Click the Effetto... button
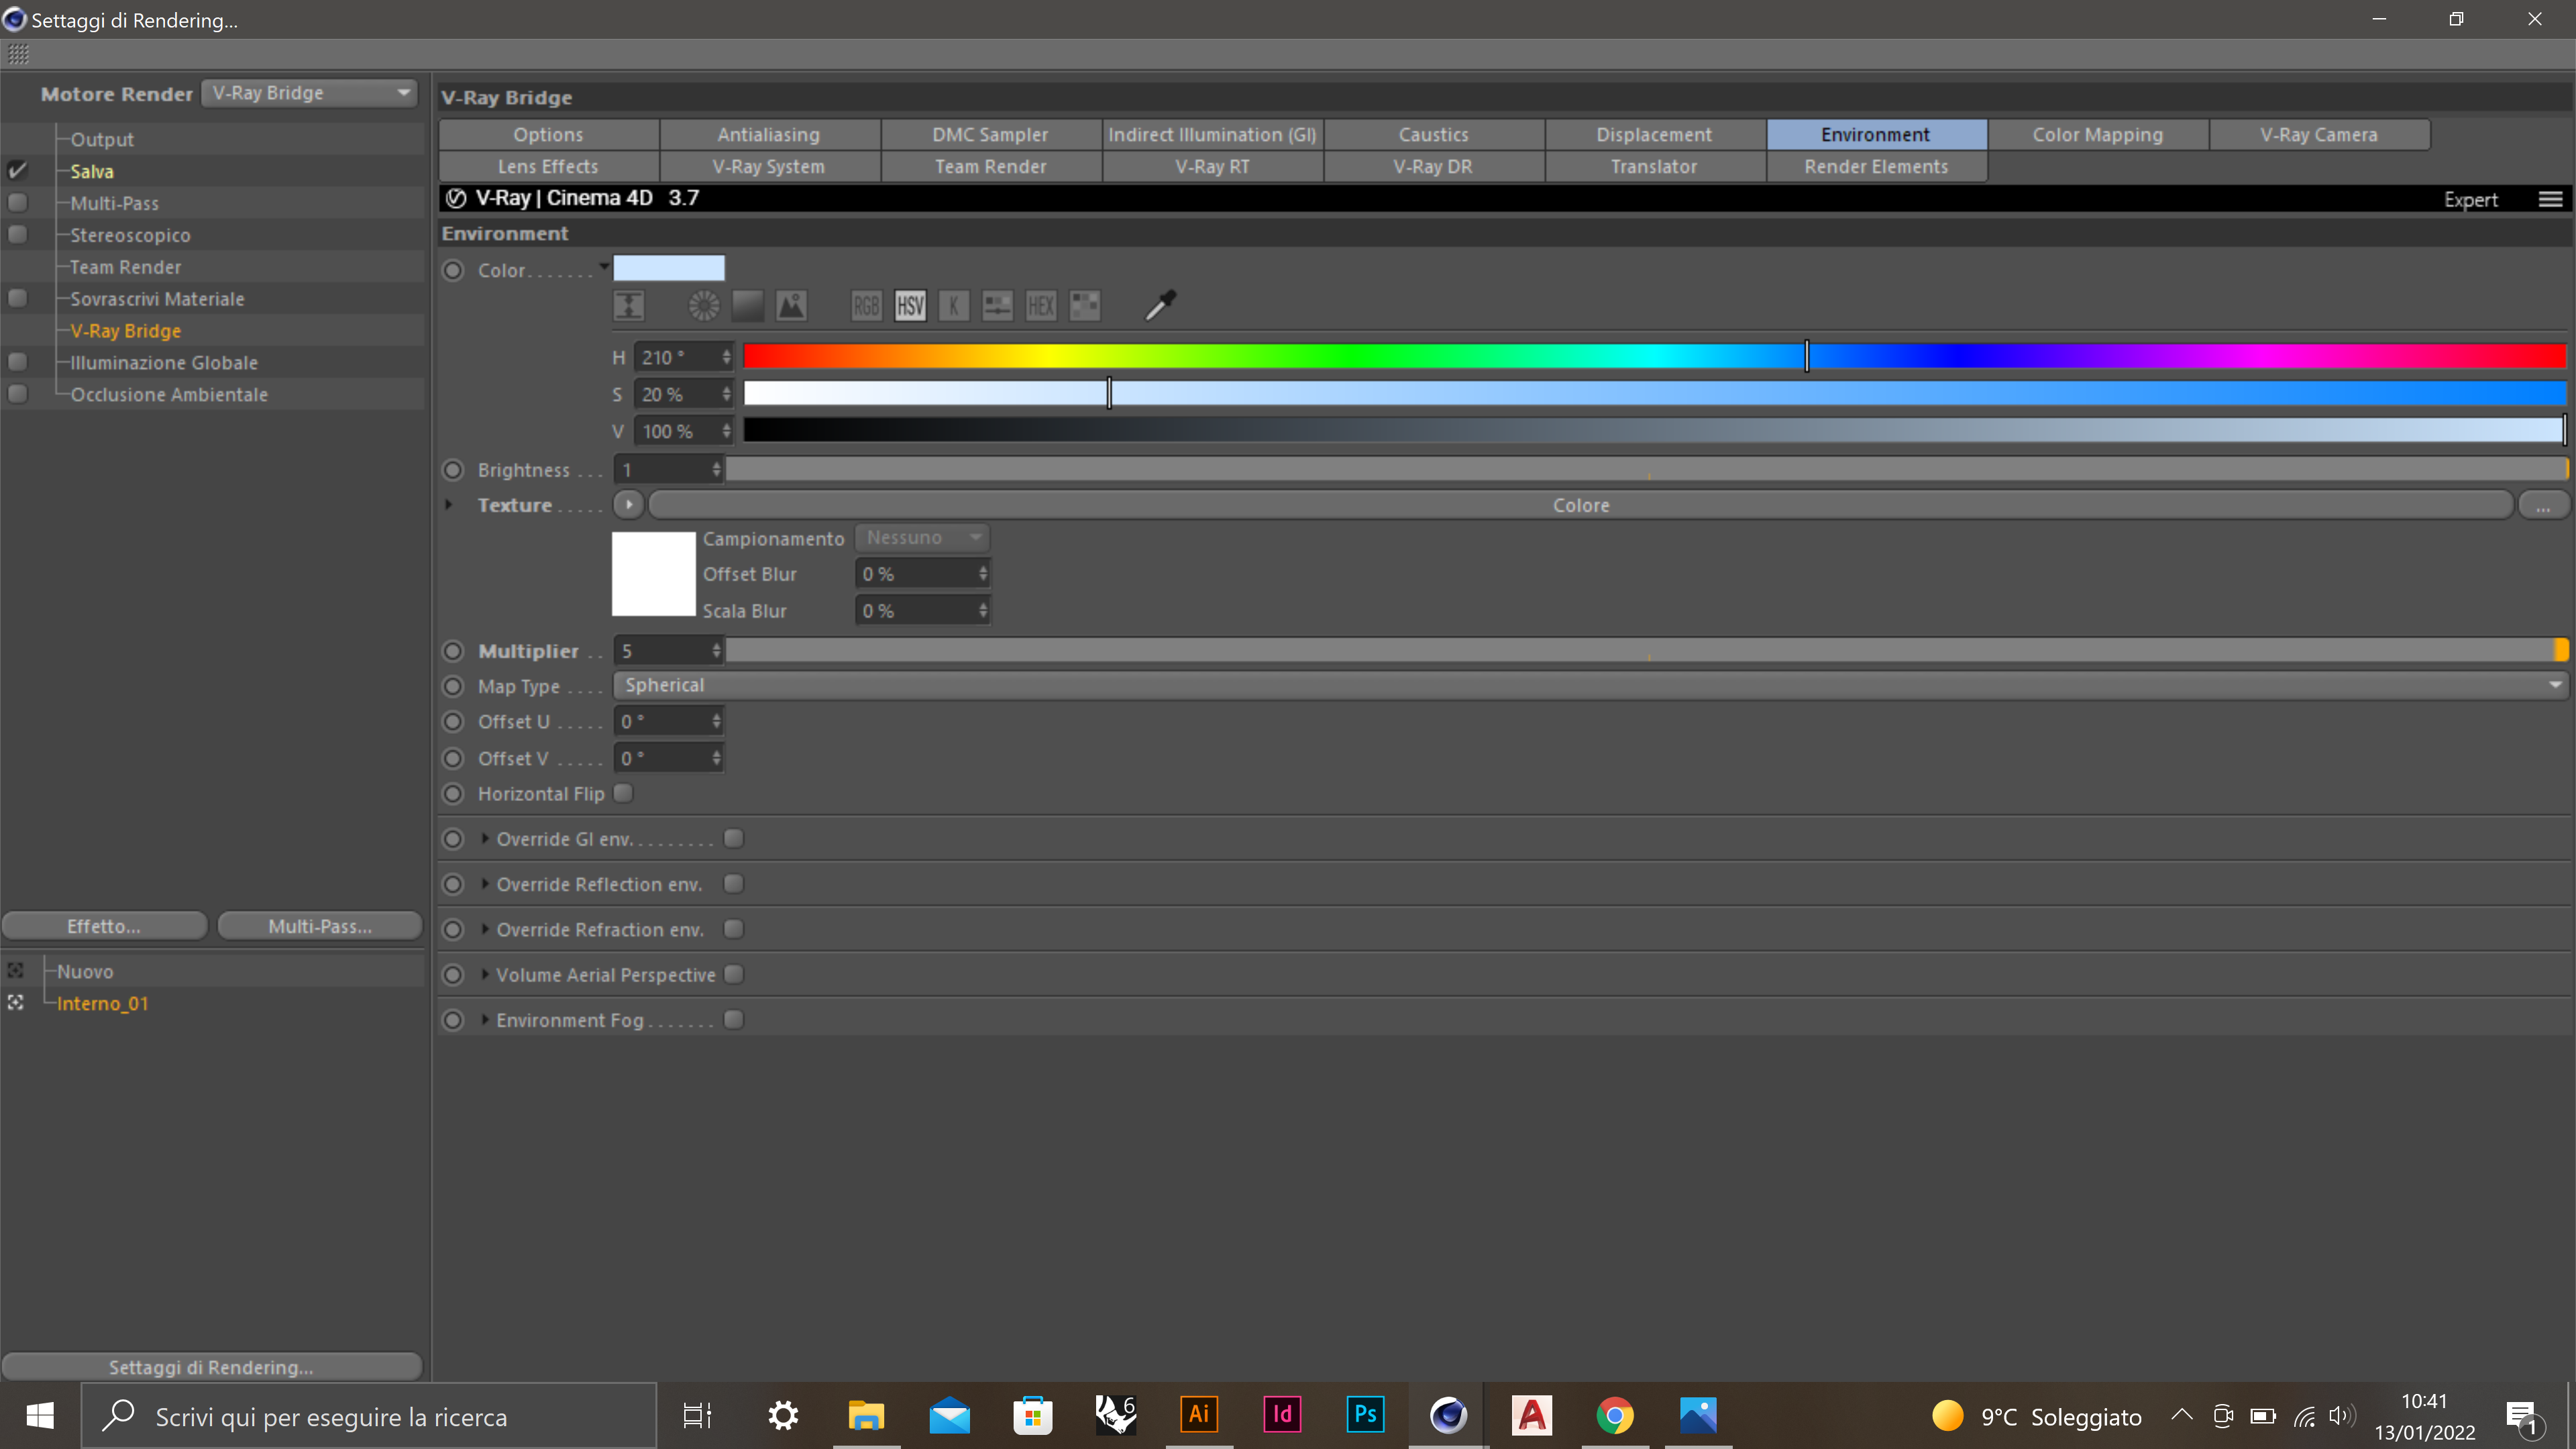This screenshot has width=2576, height=1449. (104, 926)
